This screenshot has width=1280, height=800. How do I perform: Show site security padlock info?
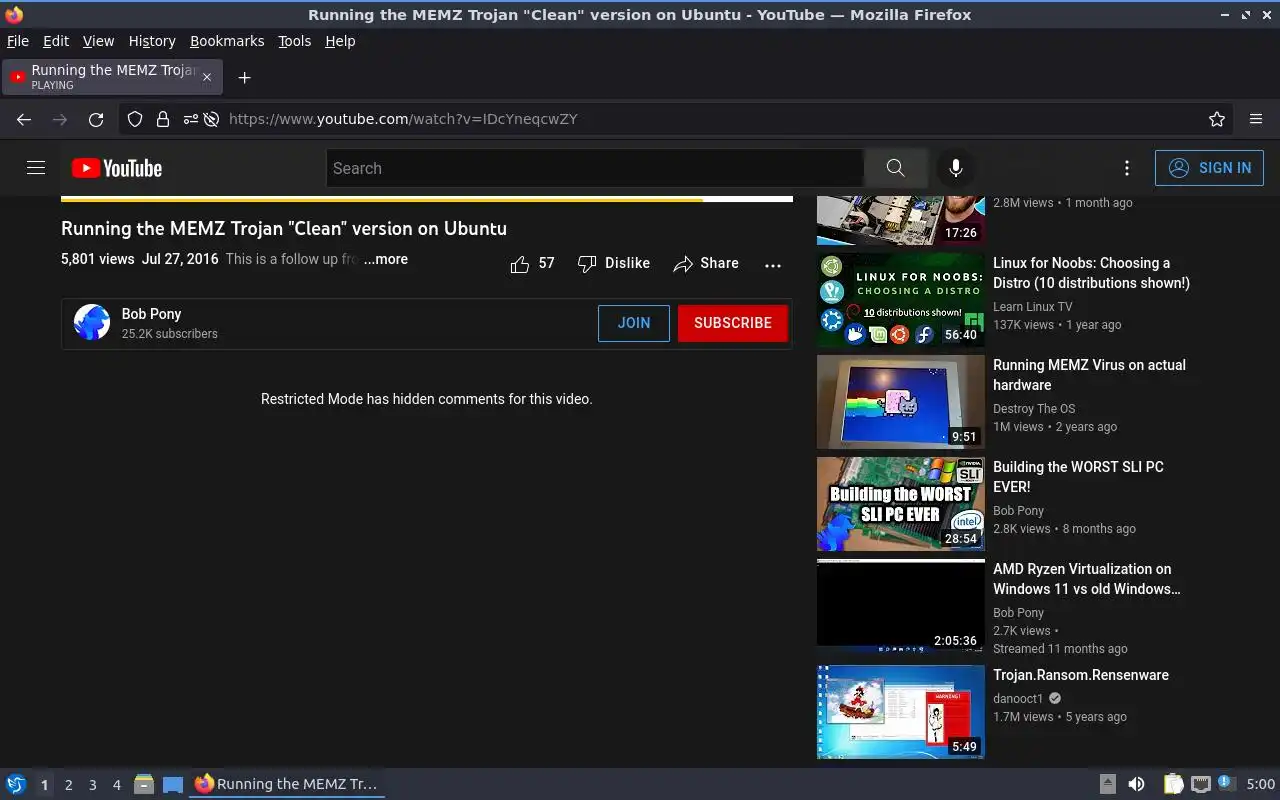pyautogui.click(x=163, y=119)
